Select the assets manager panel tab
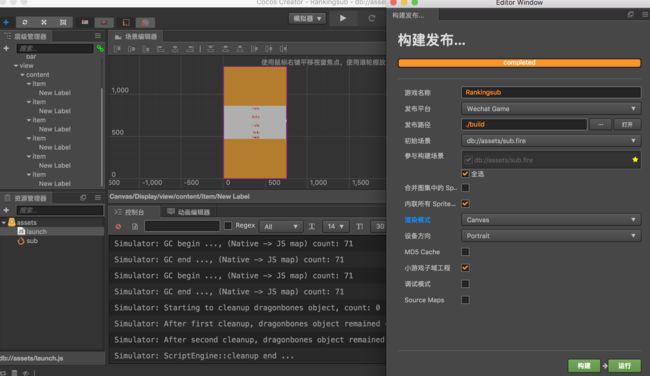Screen dimensions: 650x376 click(26, 198)
